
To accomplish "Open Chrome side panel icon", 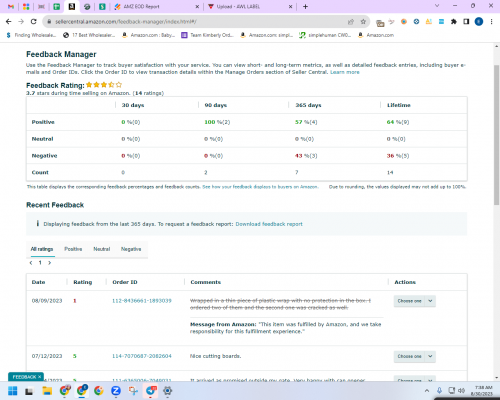I will click(466, 22).
